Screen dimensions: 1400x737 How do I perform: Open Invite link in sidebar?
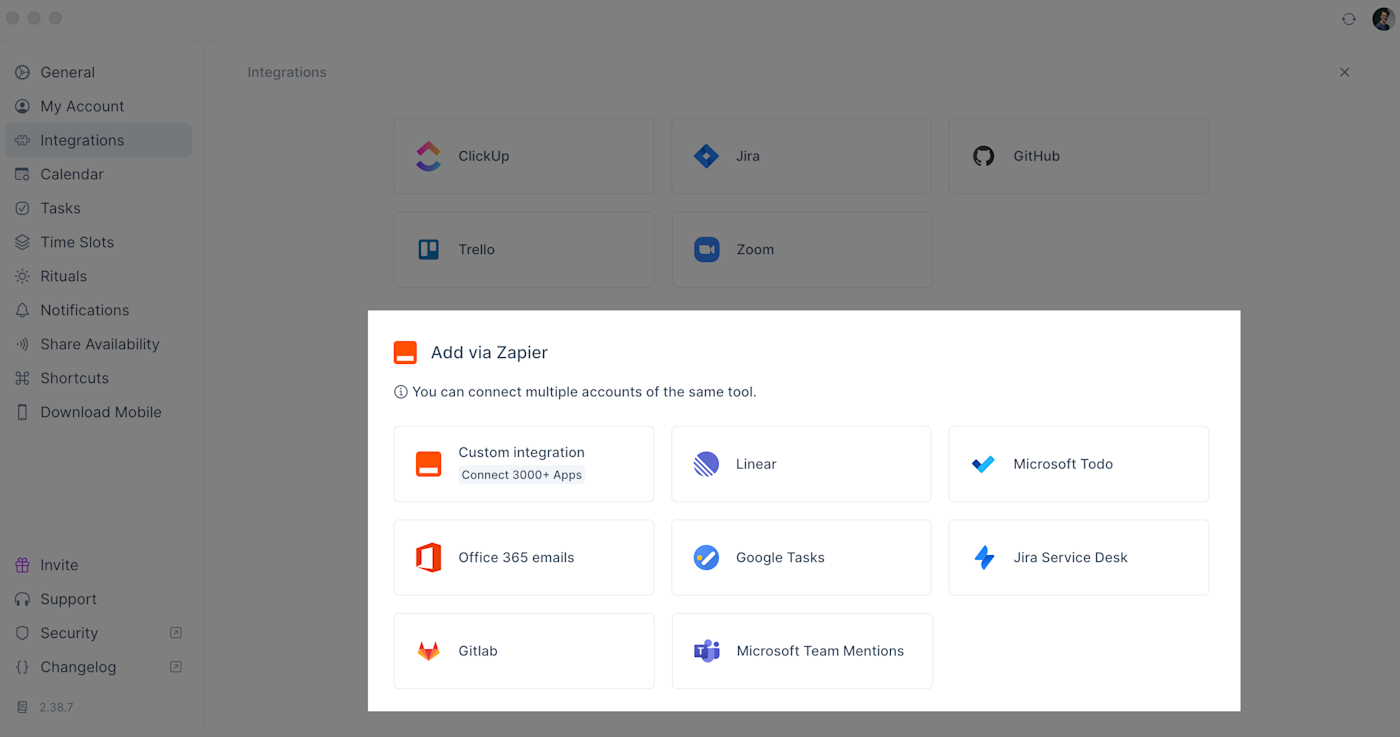pyautogui.click(x=98, y=565)
